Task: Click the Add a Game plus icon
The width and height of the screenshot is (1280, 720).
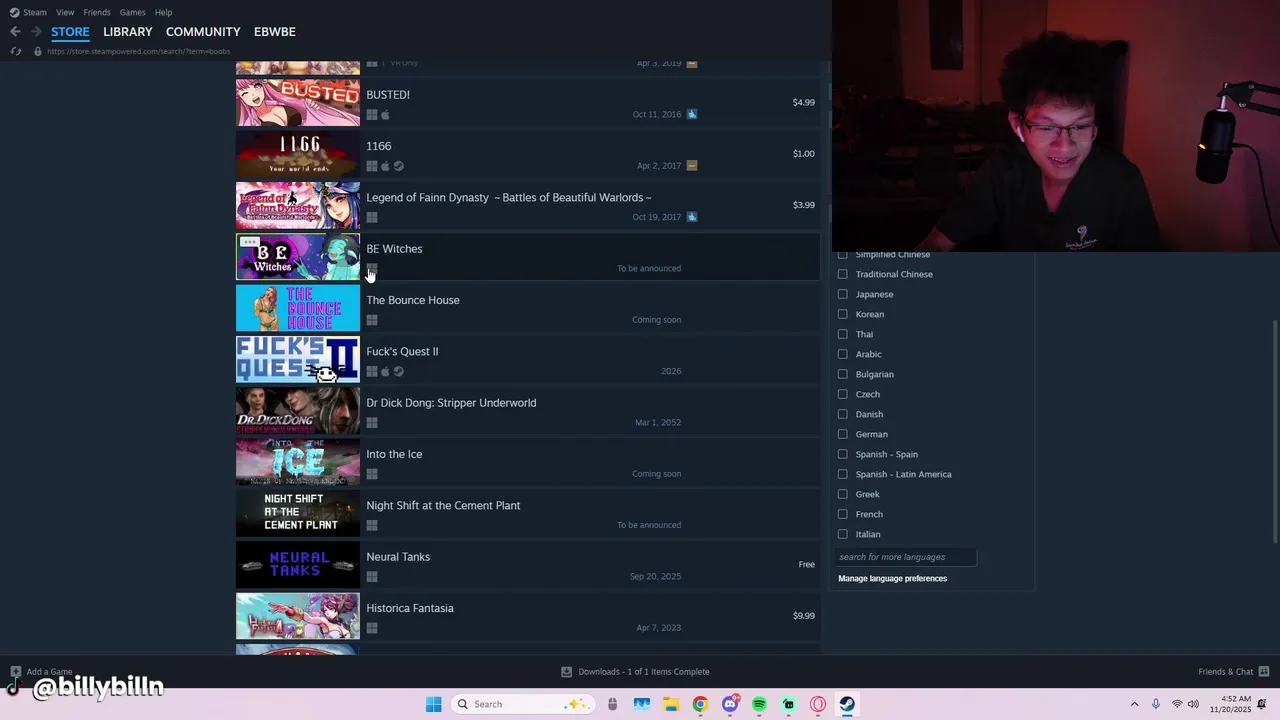Action: (15, 672)
